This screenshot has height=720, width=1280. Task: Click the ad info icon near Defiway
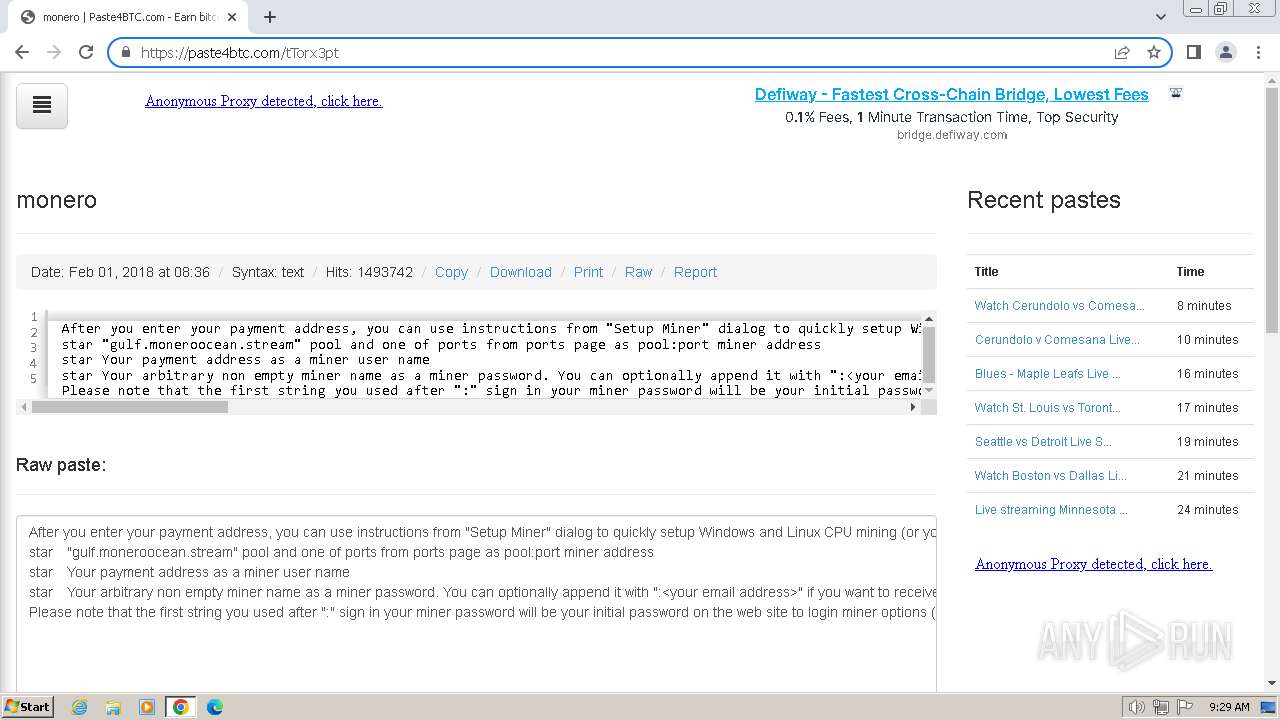[x=1176, y=93]
